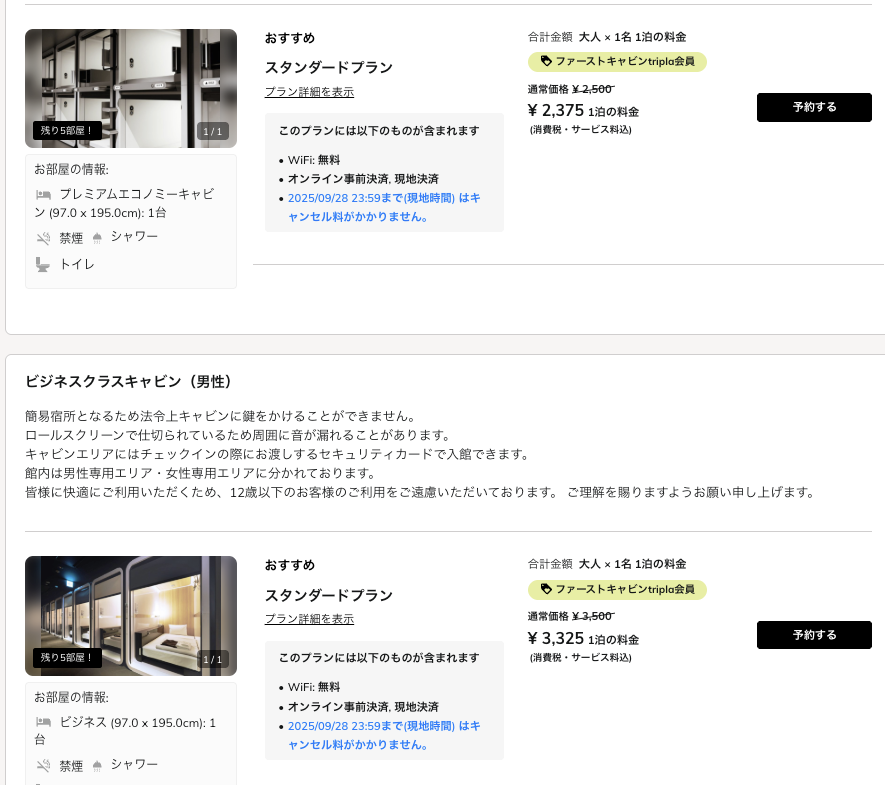
Task: Click the tag icon in ¥3,325 member badge
Action: [x=546, y=589]
